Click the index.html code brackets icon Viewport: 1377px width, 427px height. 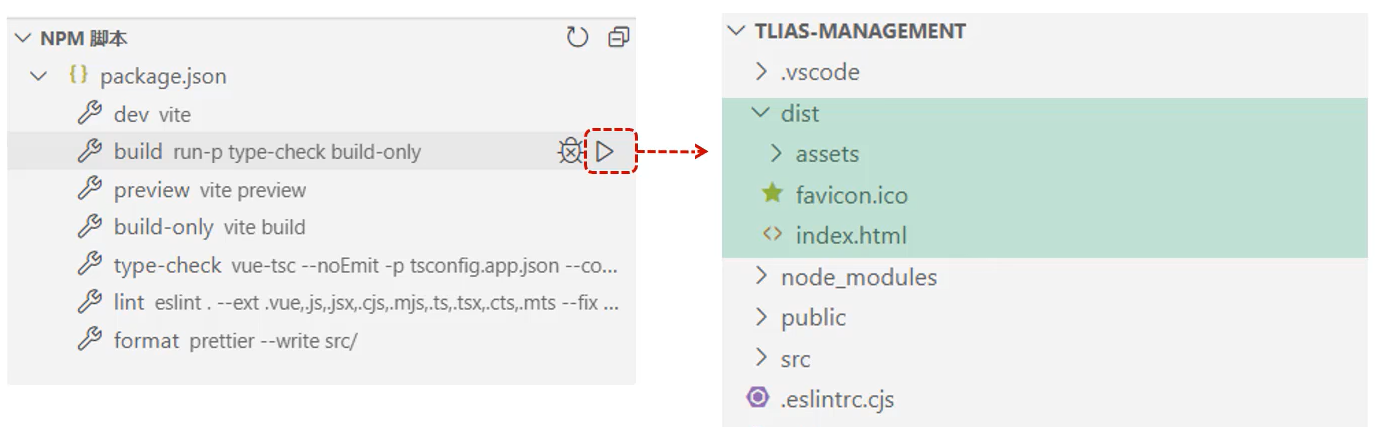772,235
